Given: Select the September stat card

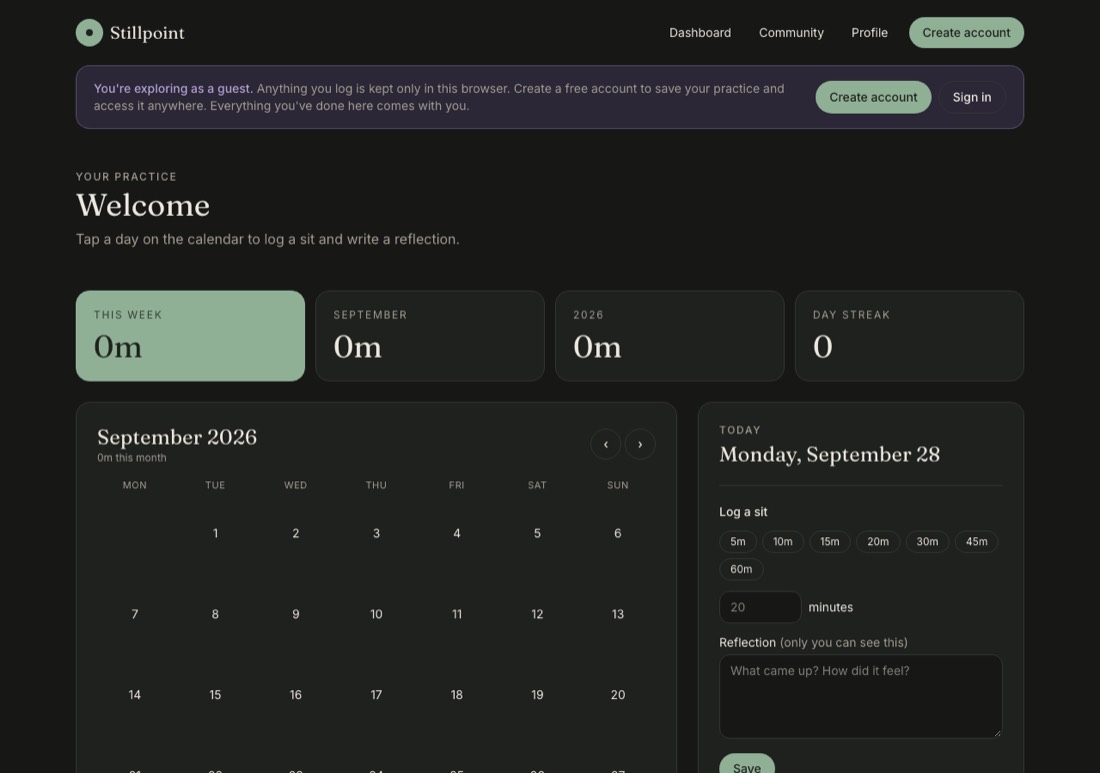Looking at the screenshot, I should (430, 335).
